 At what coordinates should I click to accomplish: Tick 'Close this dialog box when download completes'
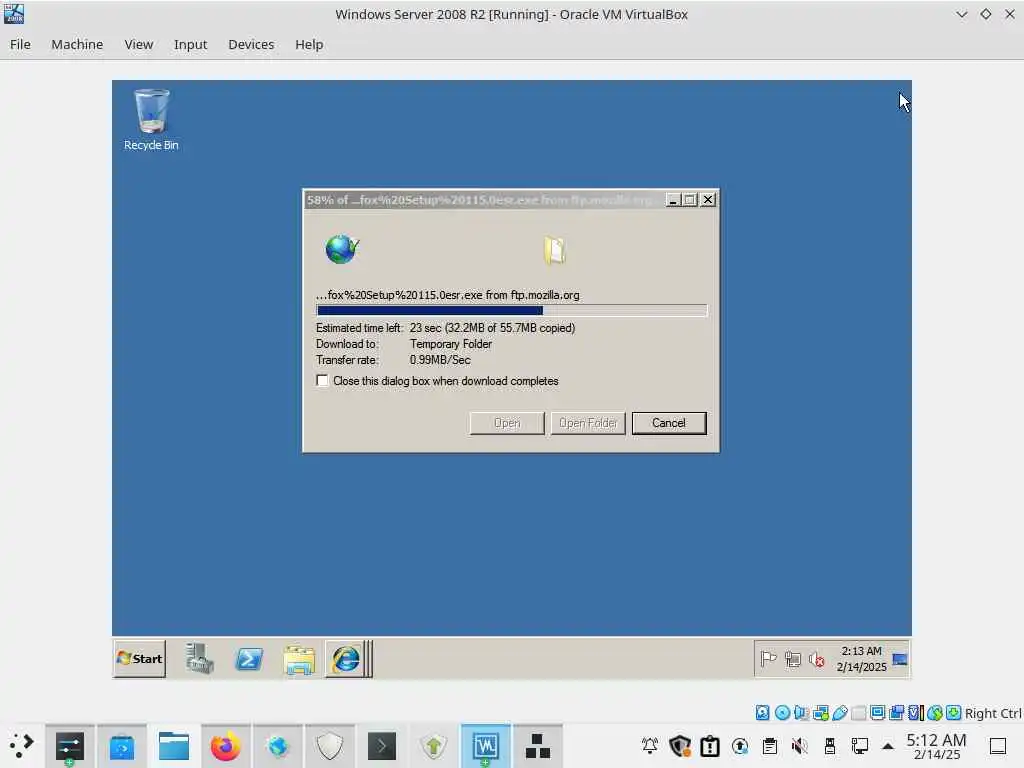coord(322,380)
